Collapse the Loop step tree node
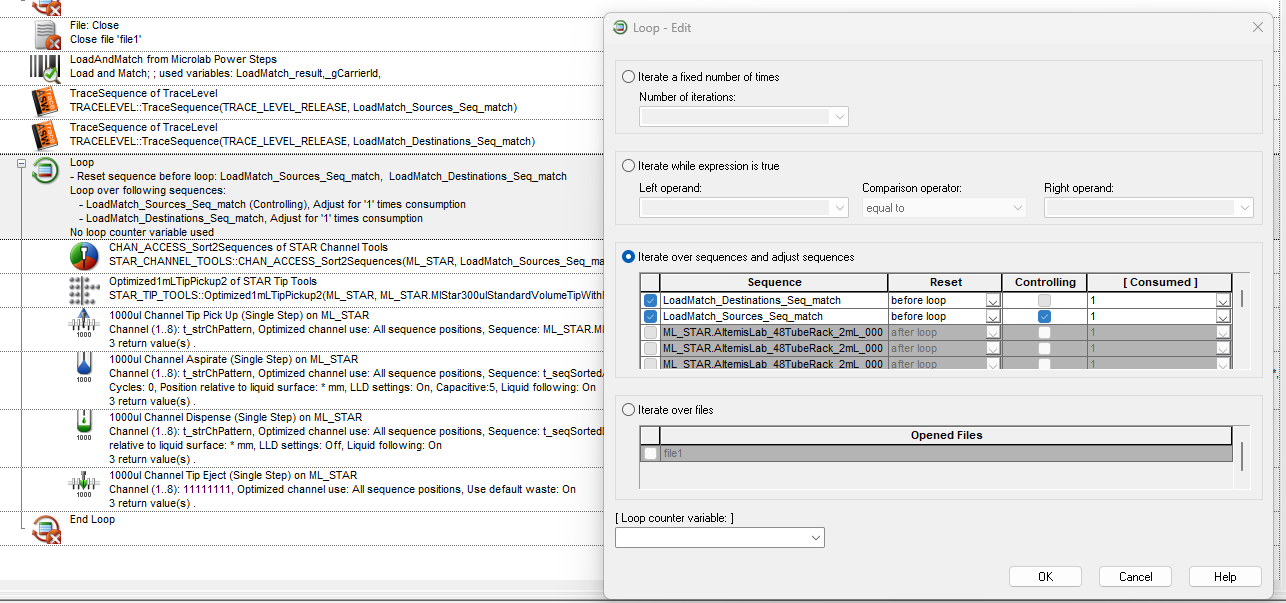 click(x=21, y=163)
